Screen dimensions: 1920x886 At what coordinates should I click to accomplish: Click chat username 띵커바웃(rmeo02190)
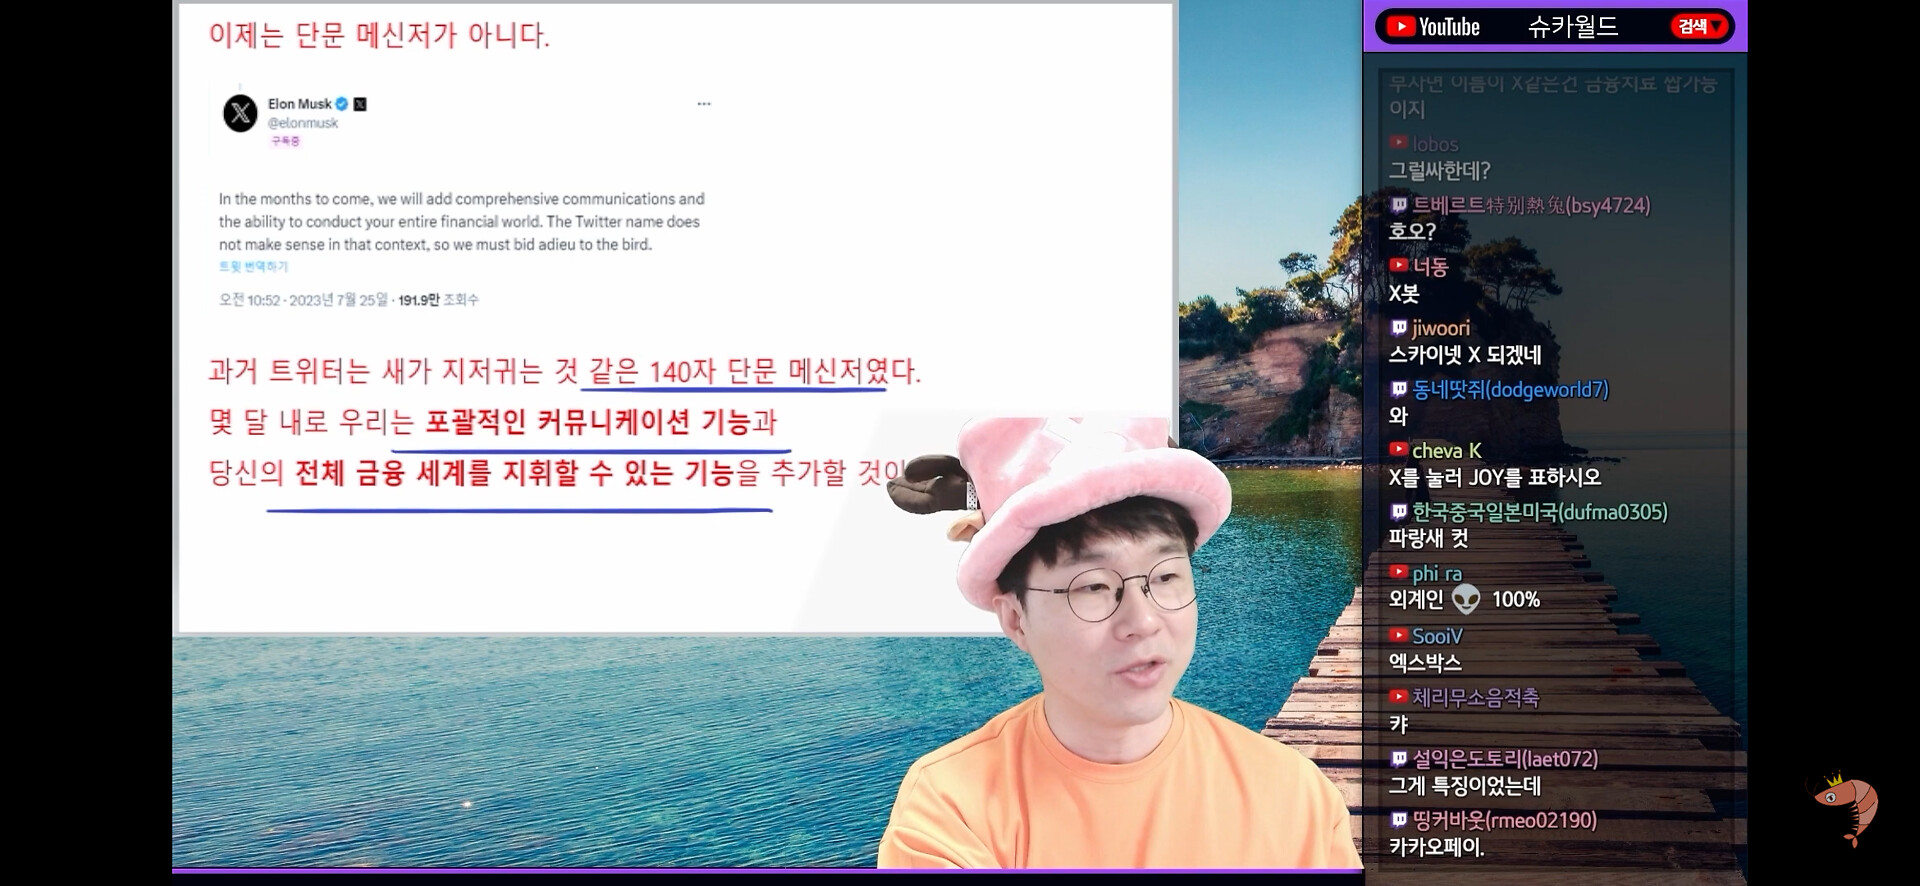1505,820
